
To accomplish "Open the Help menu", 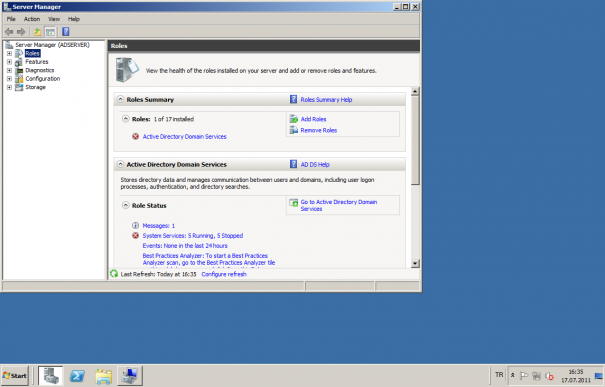I will [74, 19].
